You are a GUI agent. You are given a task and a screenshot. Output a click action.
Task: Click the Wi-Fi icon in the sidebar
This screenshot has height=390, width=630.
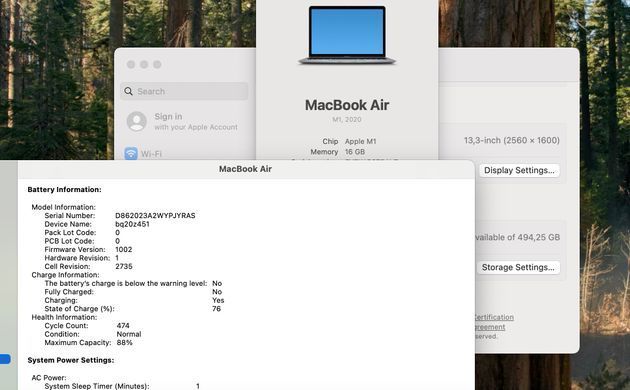131,153
